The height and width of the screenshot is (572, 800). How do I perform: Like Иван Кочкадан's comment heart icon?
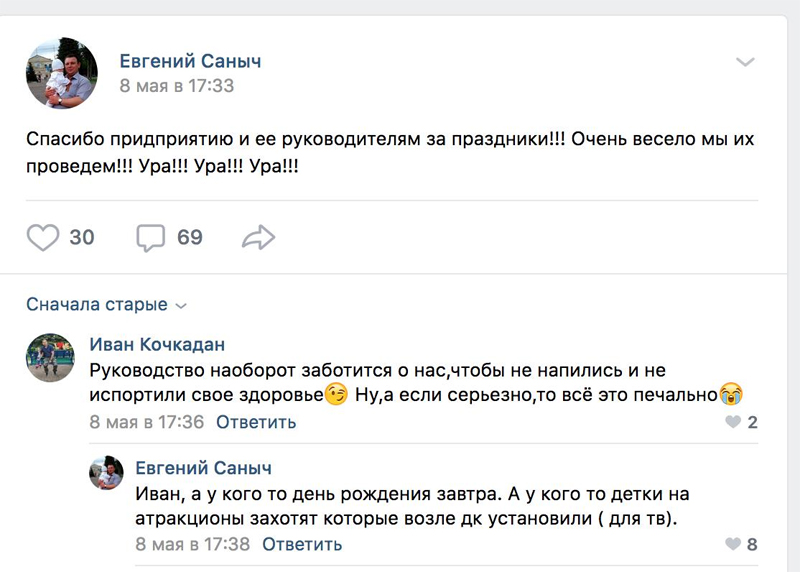[x=734, y=422]
